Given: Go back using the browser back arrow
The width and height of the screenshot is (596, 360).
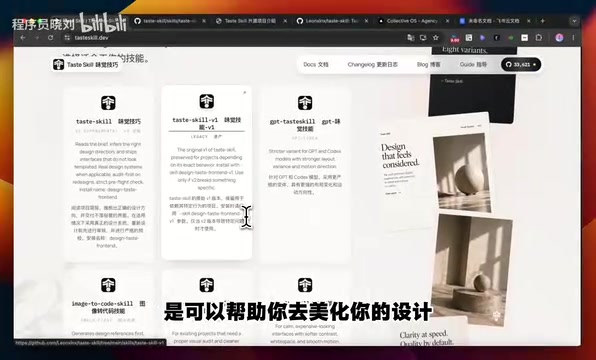Looking at the screenshot, I should tap(23, 38).
